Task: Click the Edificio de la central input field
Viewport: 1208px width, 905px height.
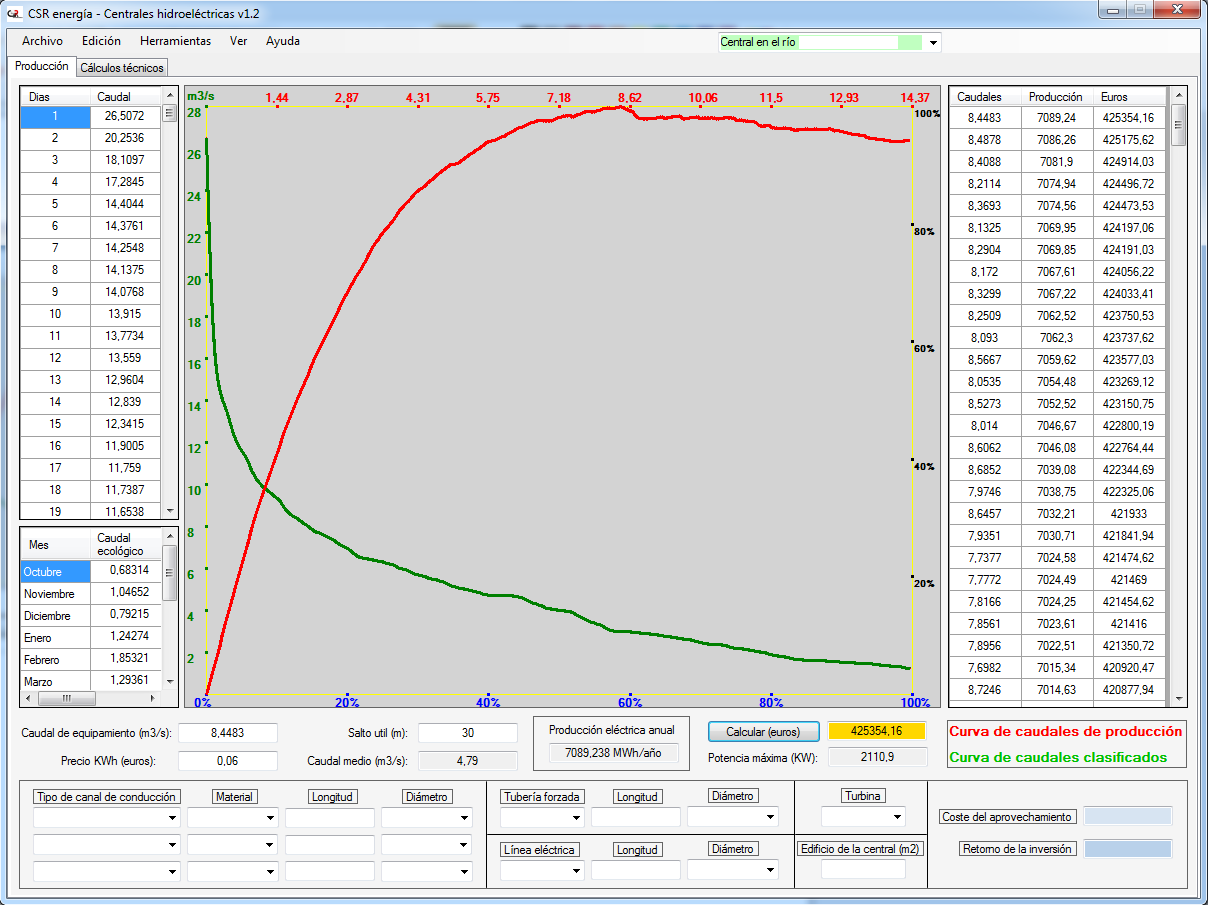Action: pyautogui.click(x=863, y=870)
